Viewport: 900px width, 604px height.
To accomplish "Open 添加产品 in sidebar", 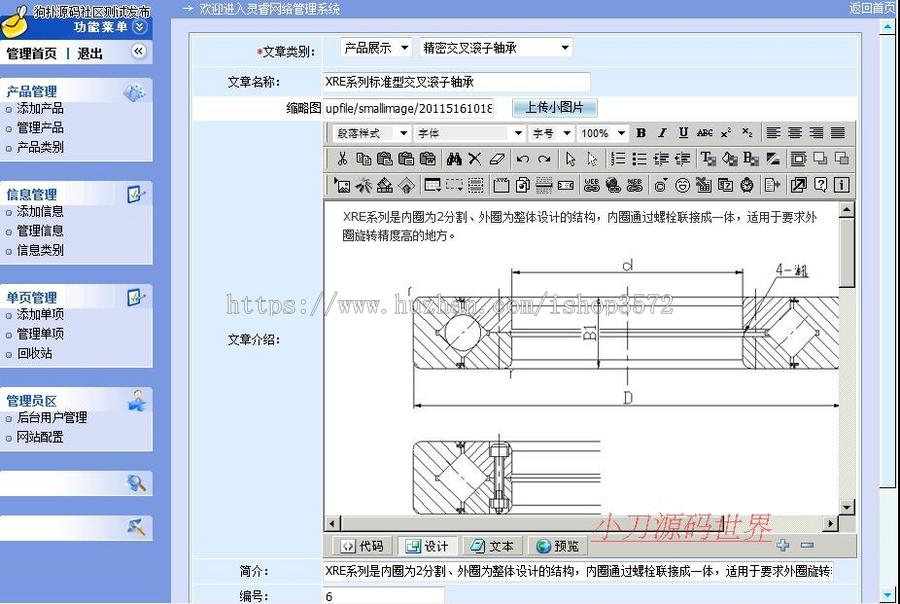I will pos(40,109).
